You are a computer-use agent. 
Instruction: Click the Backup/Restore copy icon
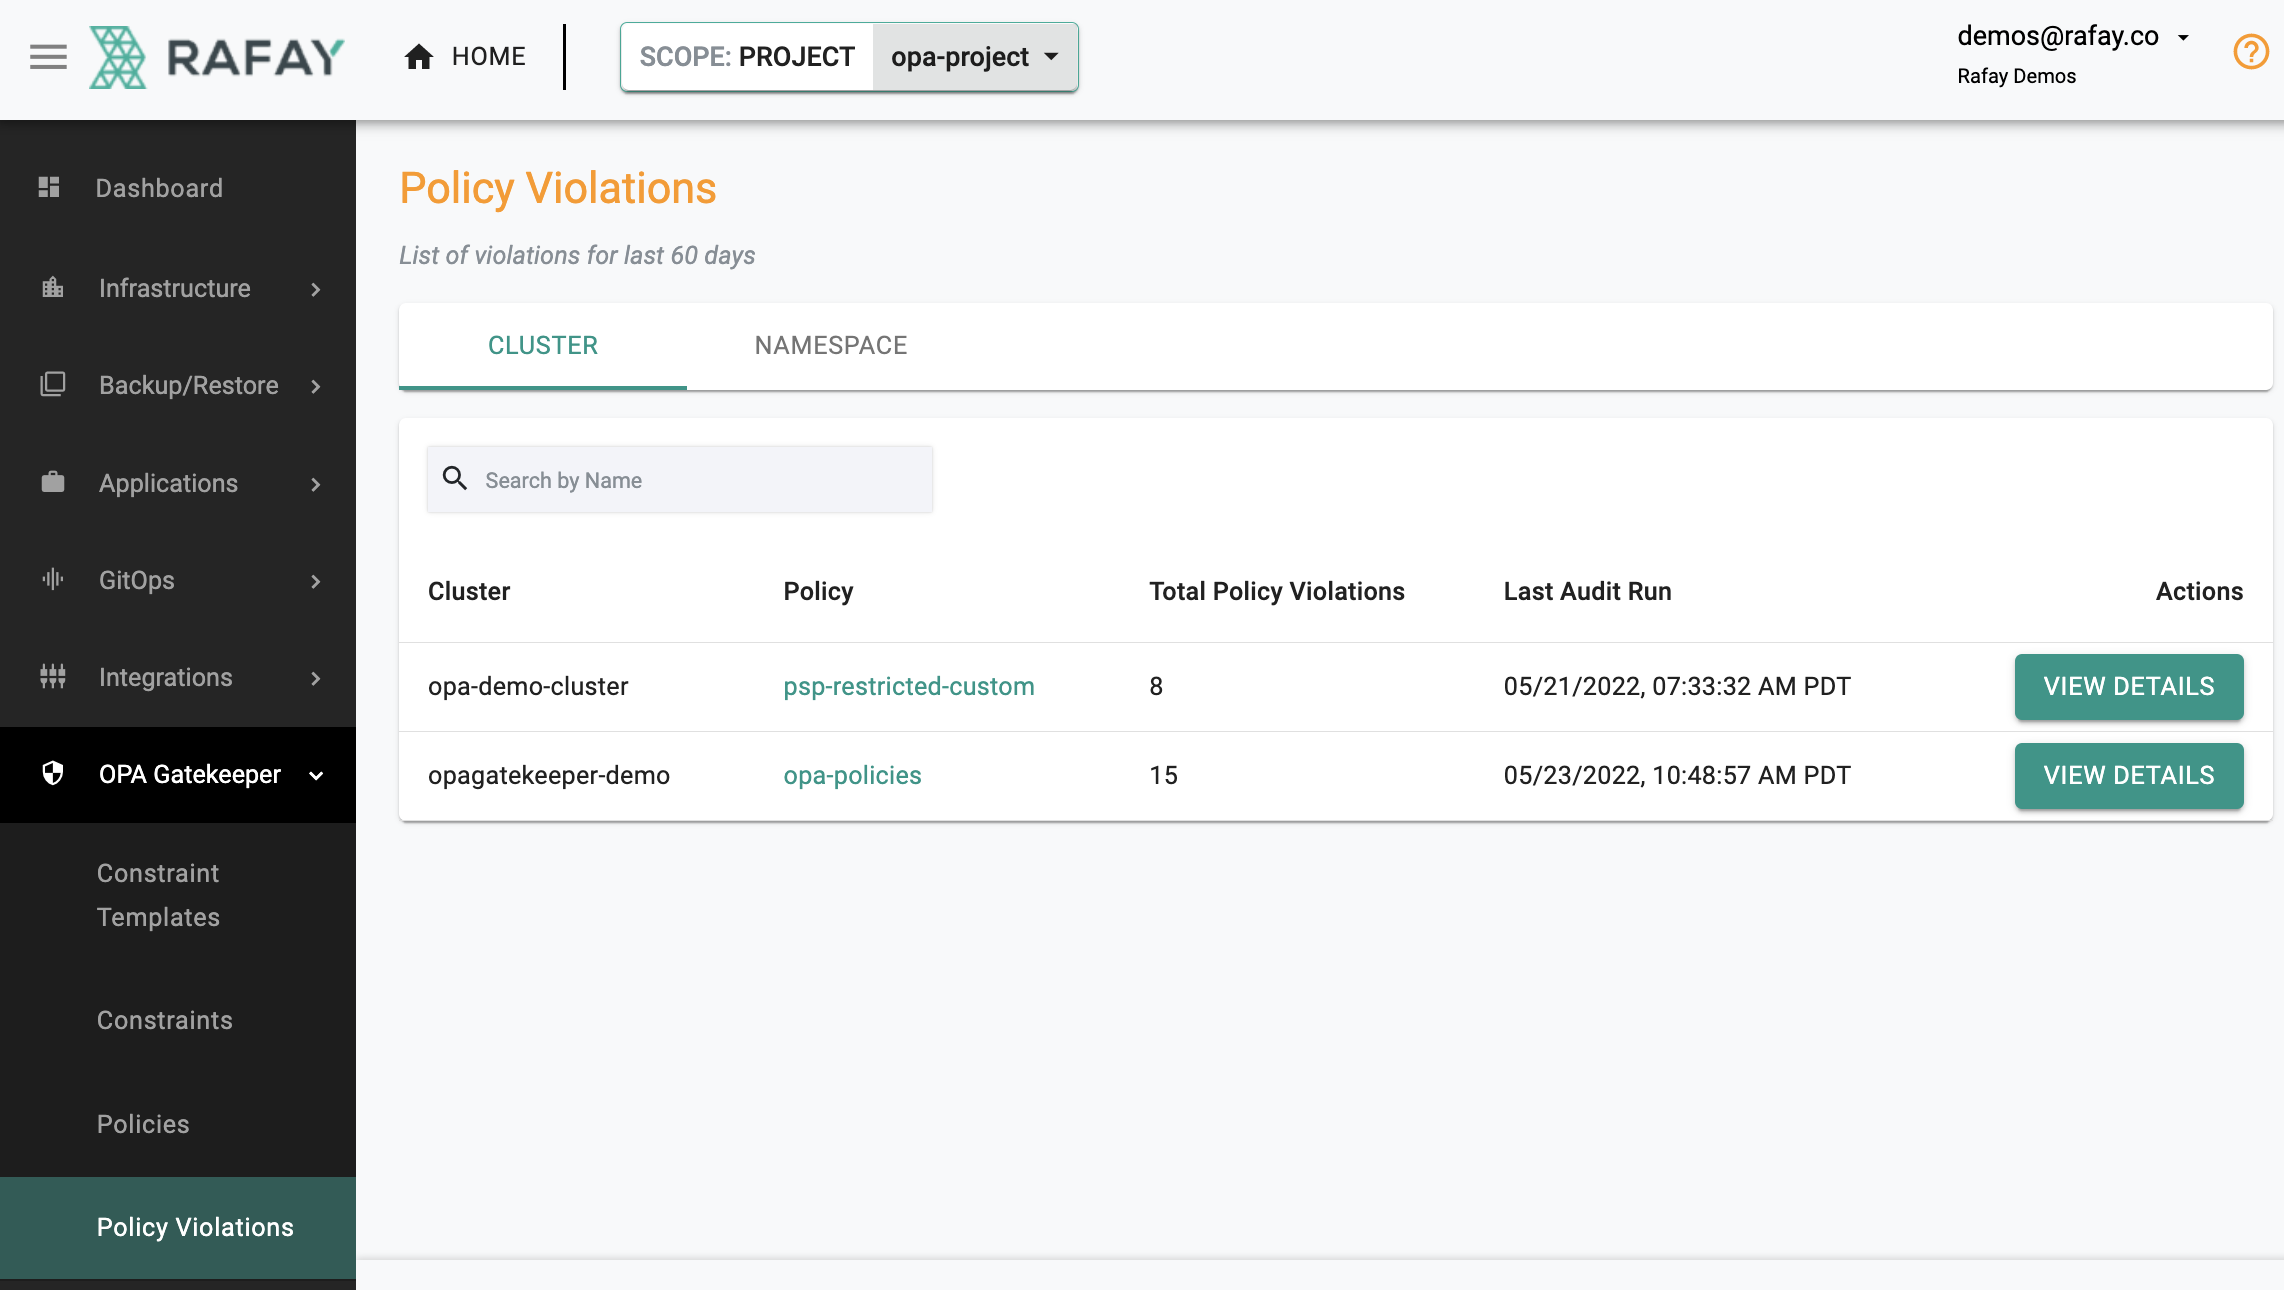[x=53, y=385]
